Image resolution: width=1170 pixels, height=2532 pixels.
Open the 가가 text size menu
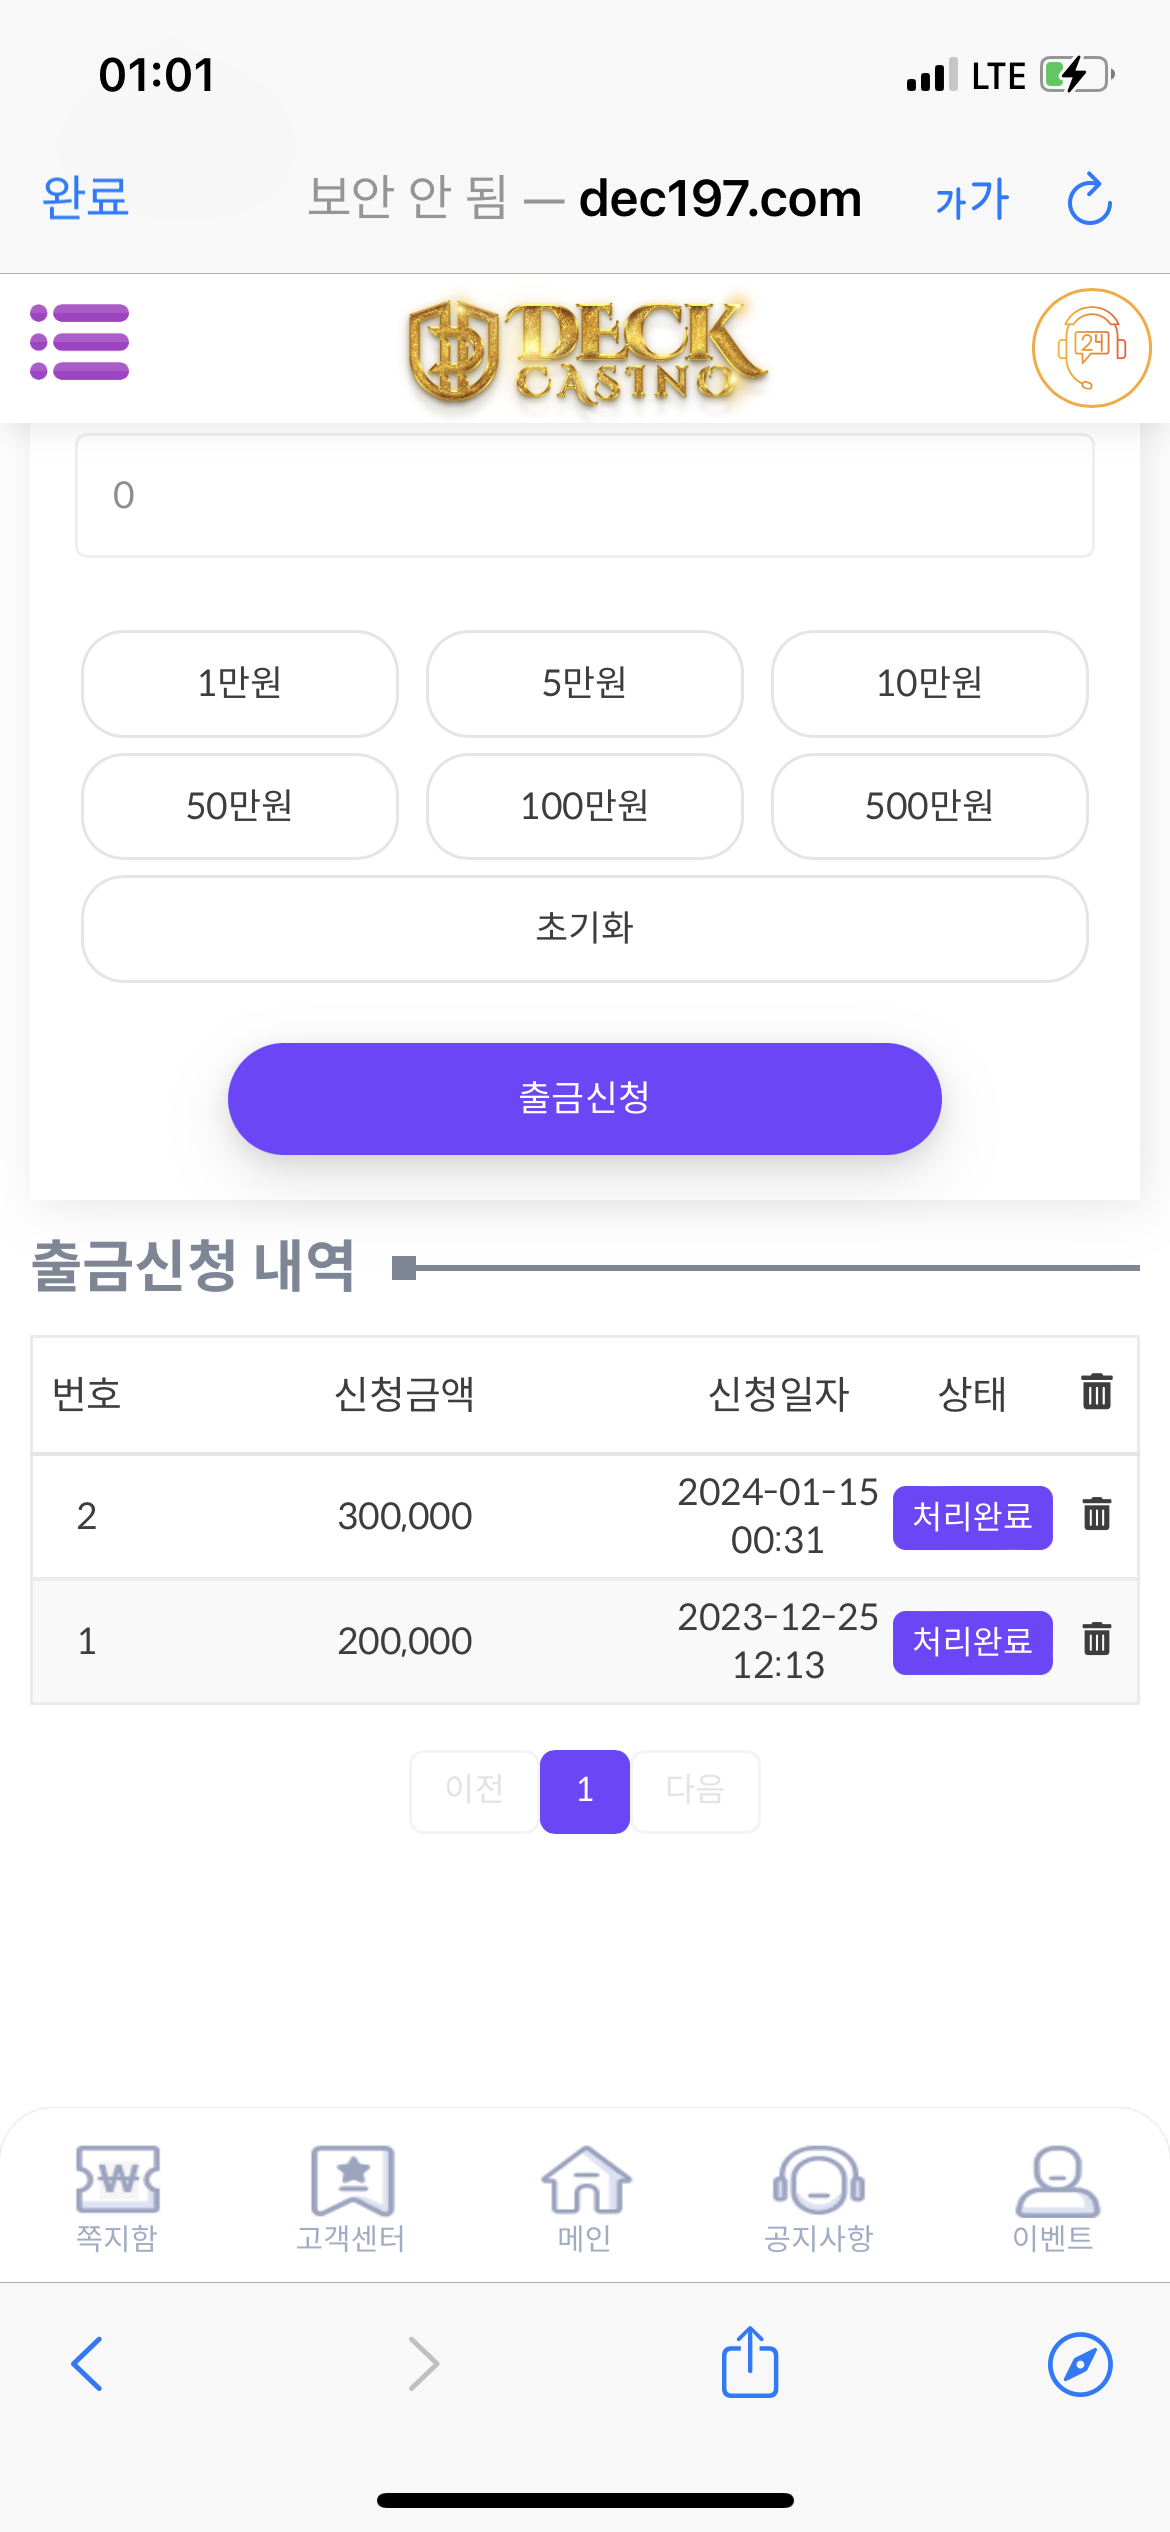(972, 199)
